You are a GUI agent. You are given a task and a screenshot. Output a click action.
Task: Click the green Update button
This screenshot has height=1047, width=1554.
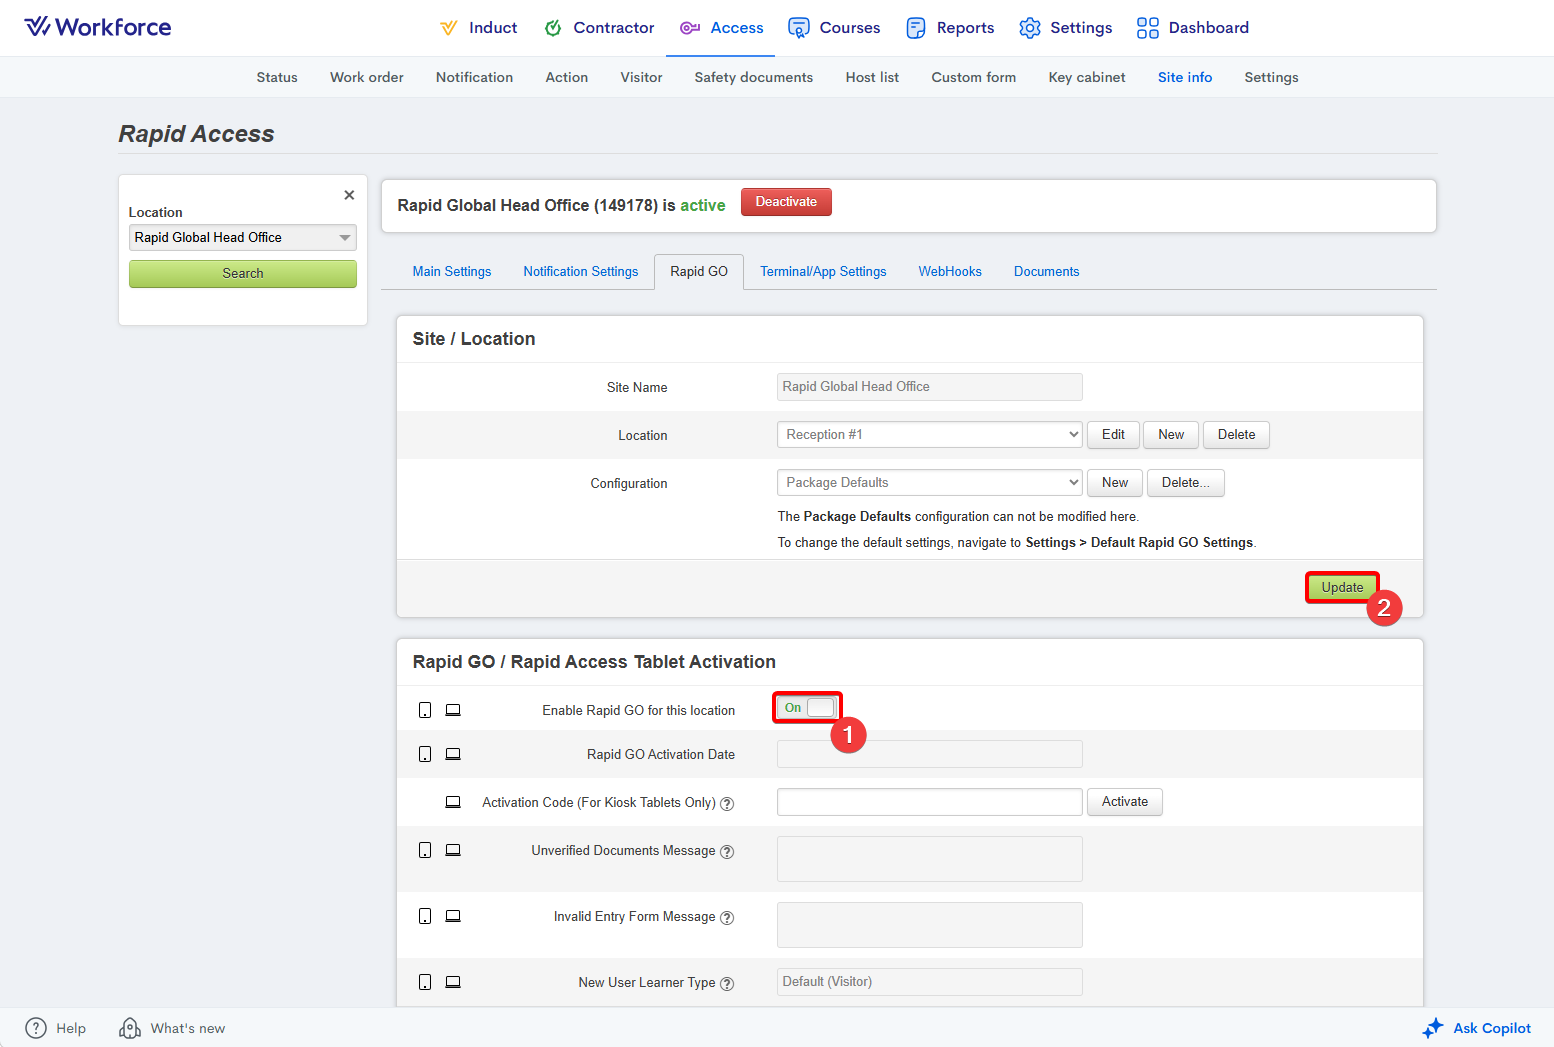coord(1342,587)
